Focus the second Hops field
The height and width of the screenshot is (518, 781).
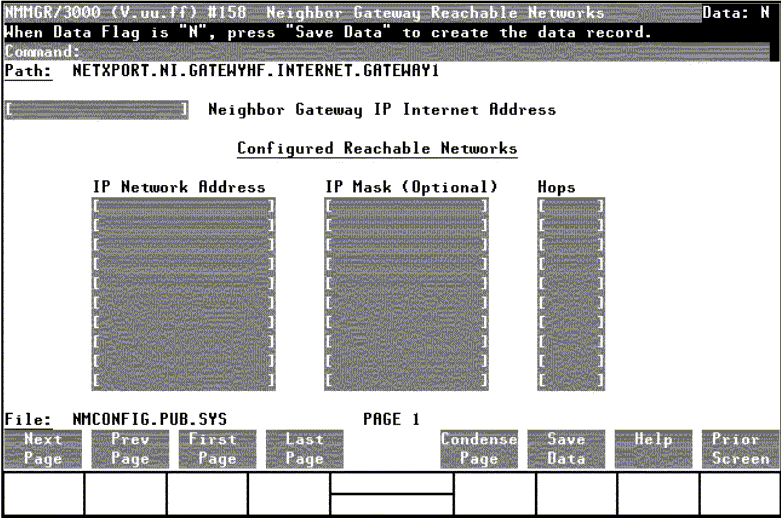click(571, 225)
